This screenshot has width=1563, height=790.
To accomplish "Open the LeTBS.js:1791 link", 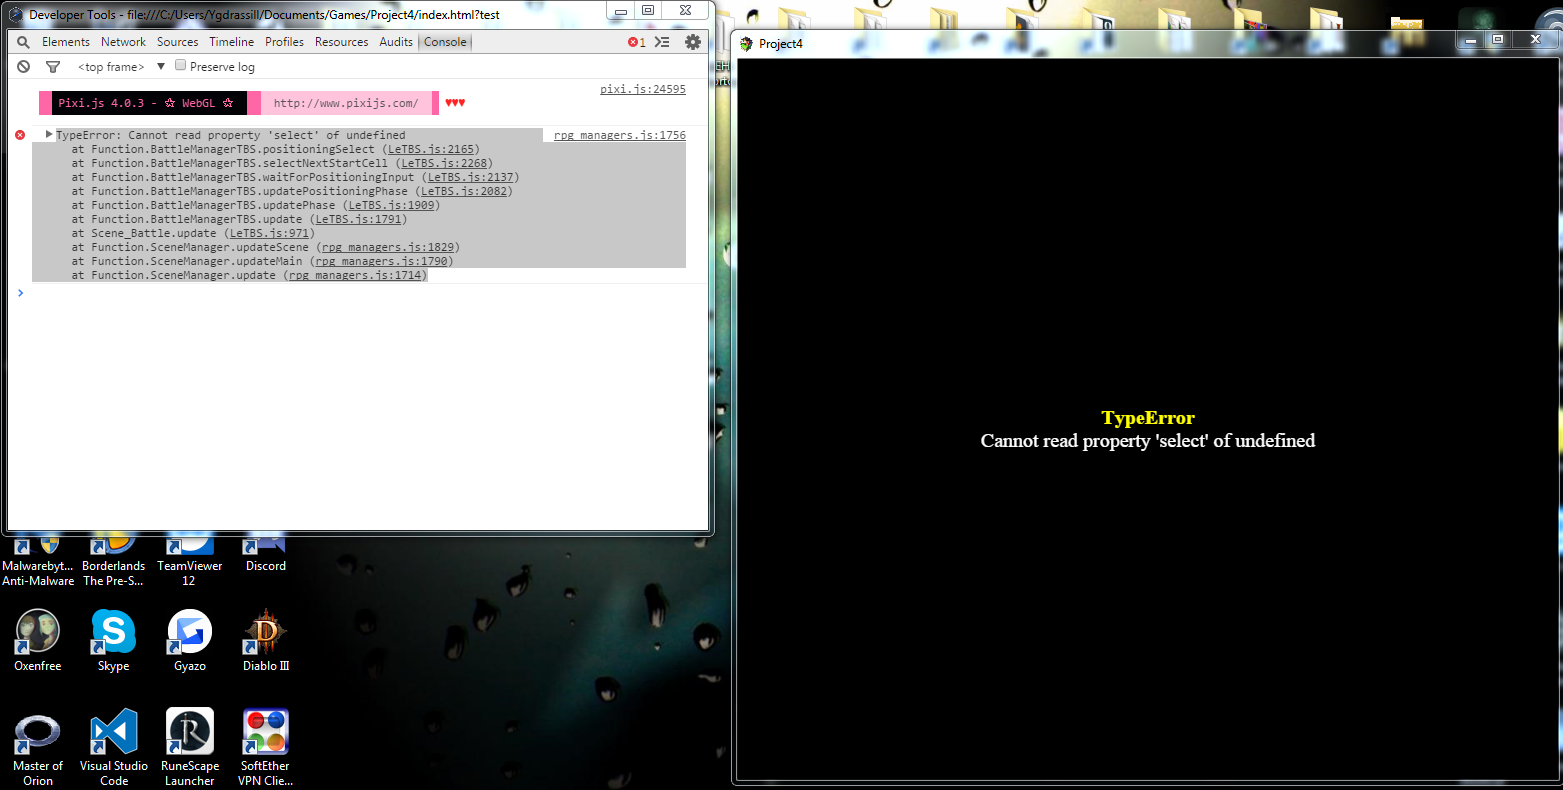I will (x=359, y=219).
